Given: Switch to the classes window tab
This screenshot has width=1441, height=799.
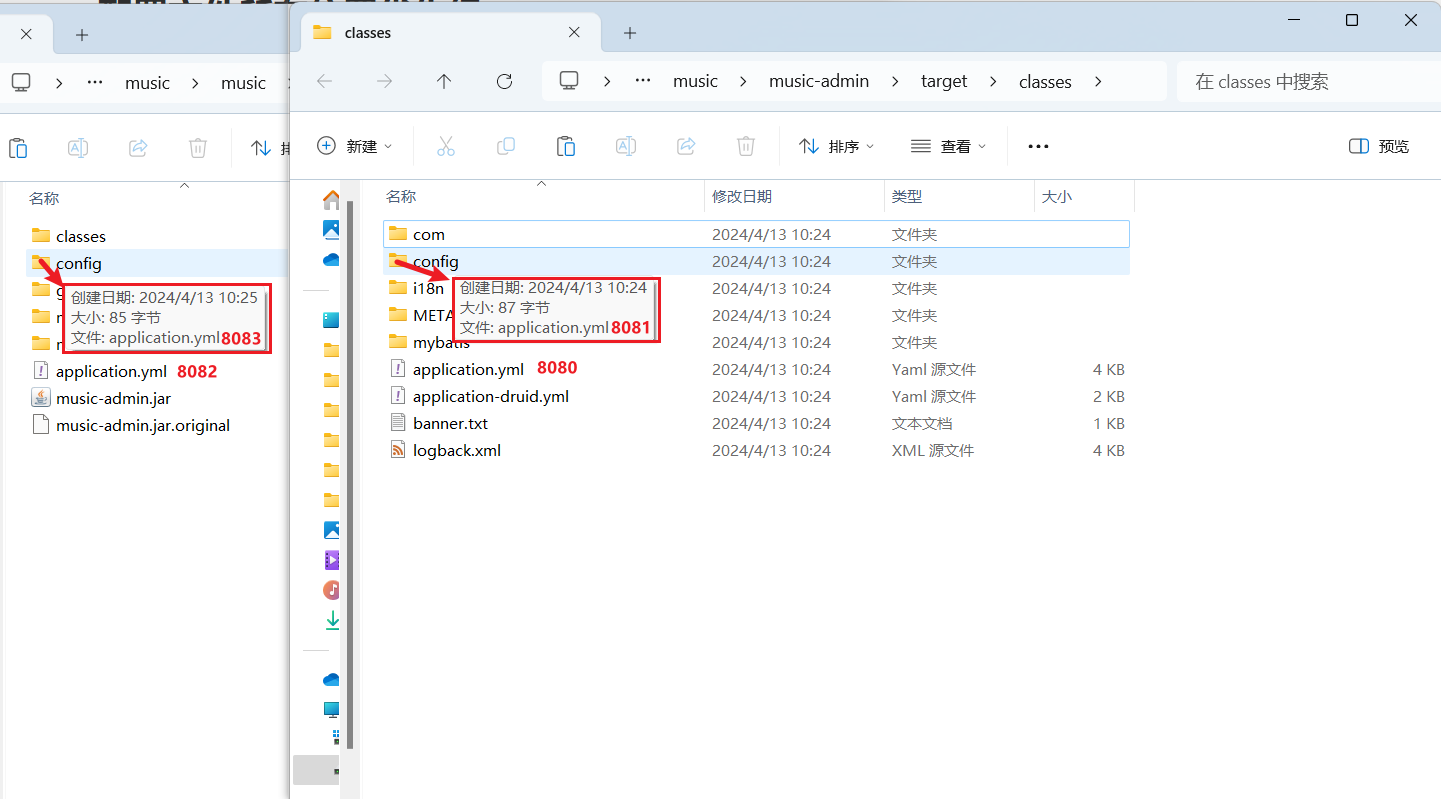Looking at the screenshot, I should [440, 33].
